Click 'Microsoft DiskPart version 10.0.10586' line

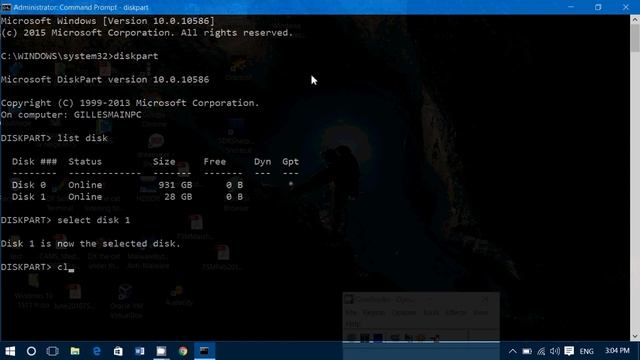[105, 80]
